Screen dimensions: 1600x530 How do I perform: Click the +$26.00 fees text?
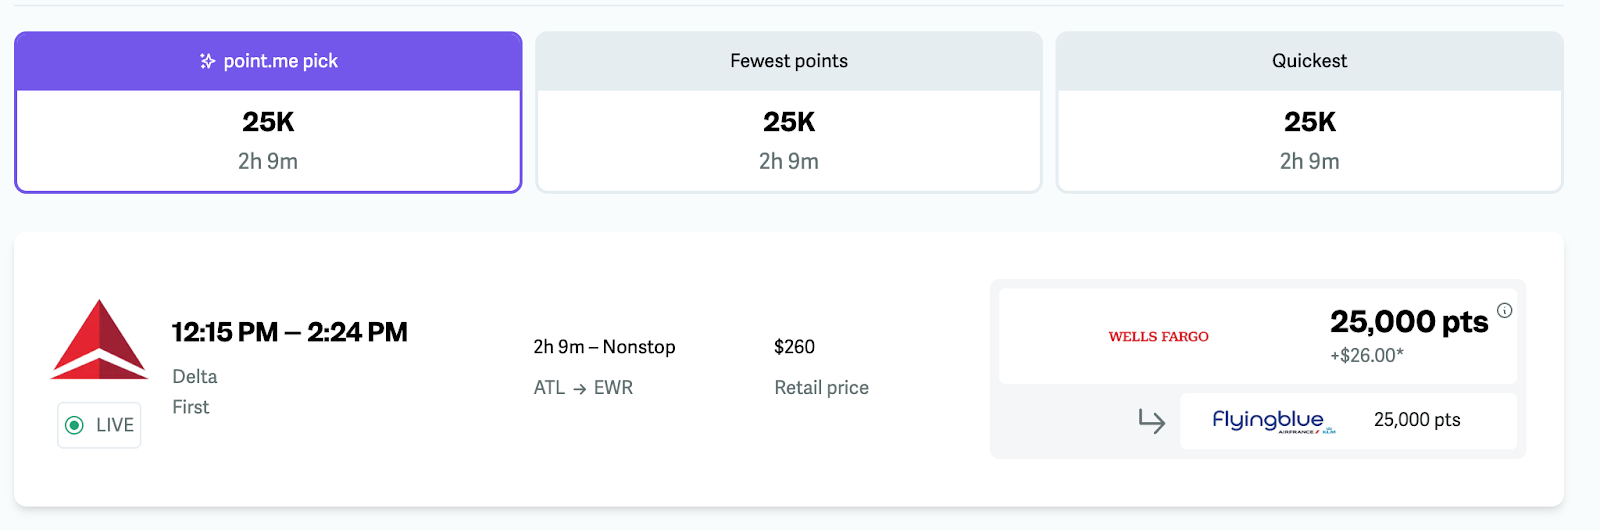click(x=1366, y=355)
